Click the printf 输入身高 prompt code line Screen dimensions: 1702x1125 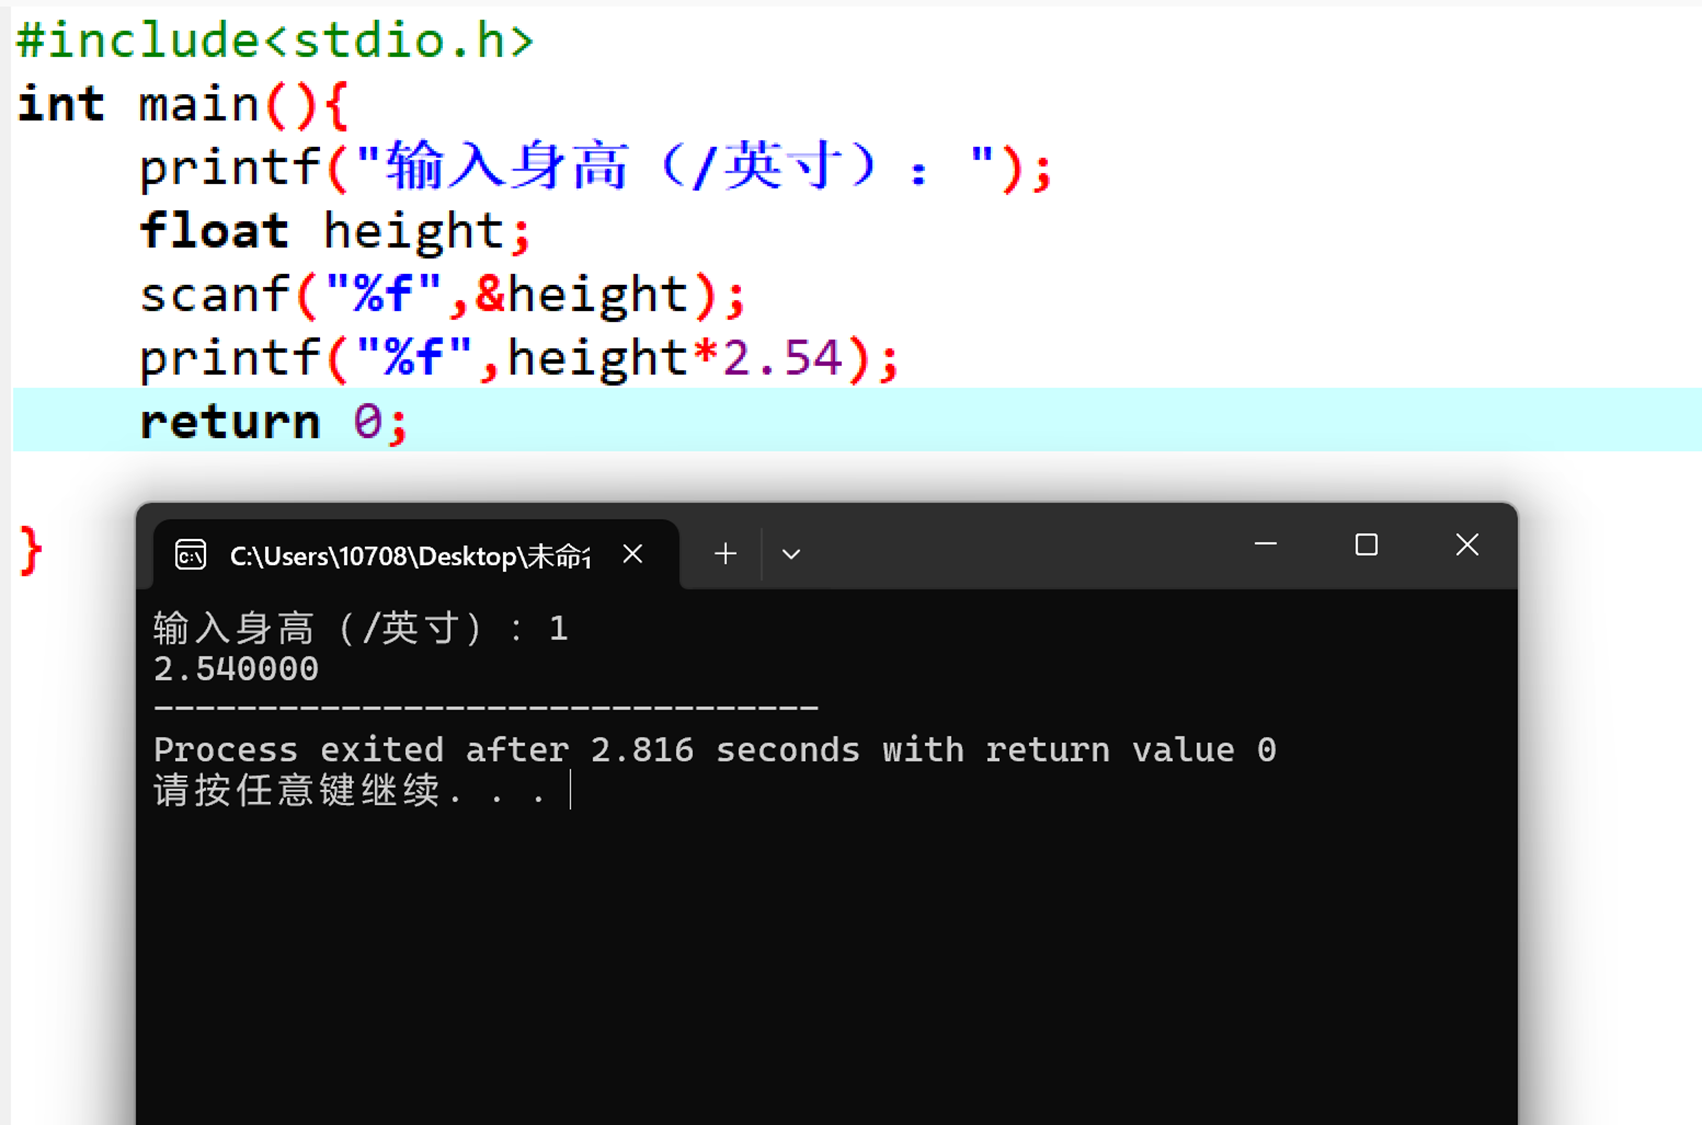point(596,167)
